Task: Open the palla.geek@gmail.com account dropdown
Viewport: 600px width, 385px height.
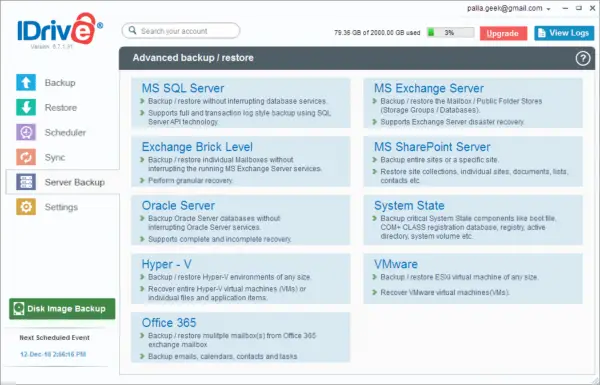Action: coord(508,8)
